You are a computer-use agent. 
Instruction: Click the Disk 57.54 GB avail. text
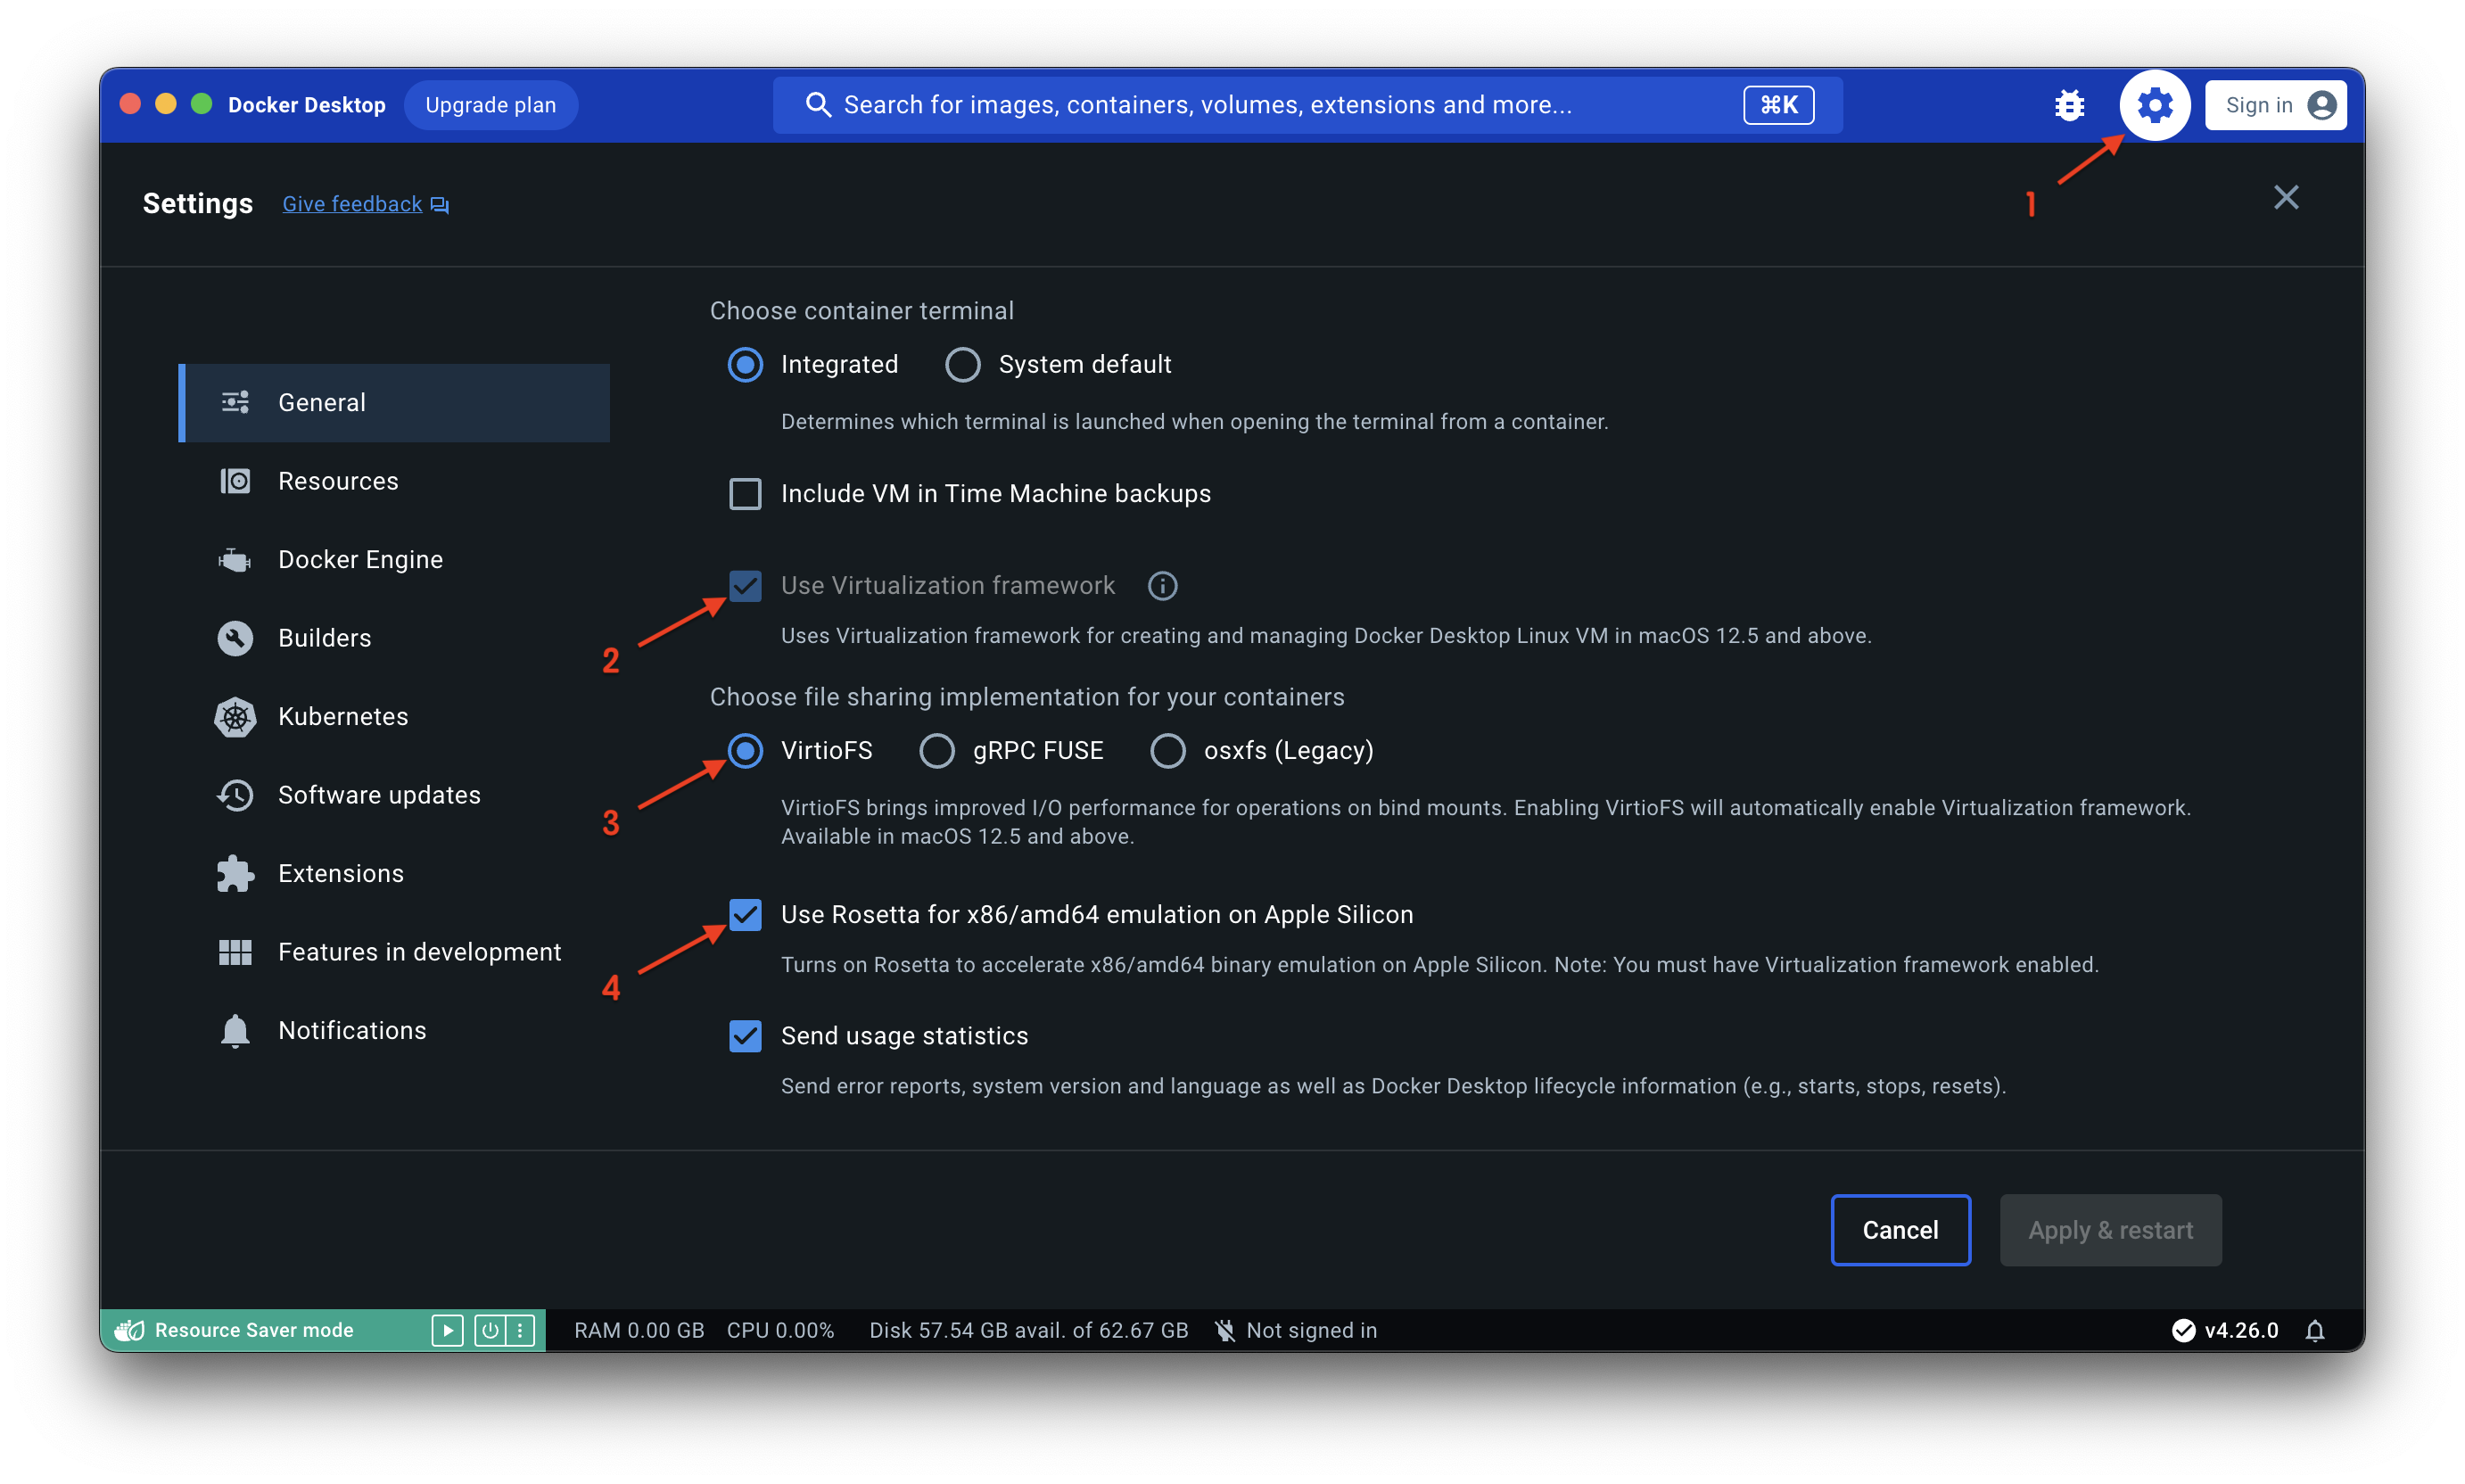[x=1028, y=1330]
